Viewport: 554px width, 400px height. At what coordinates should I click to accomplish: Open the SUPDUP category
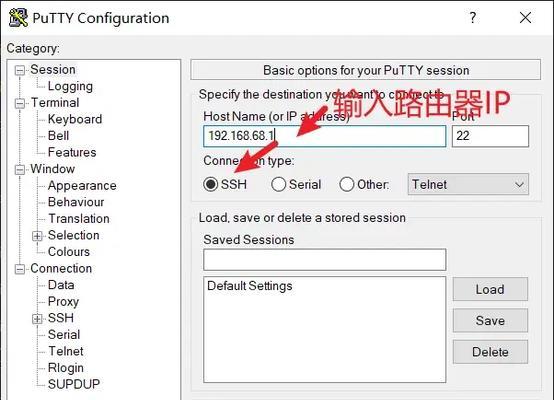(x=74, y=384)
